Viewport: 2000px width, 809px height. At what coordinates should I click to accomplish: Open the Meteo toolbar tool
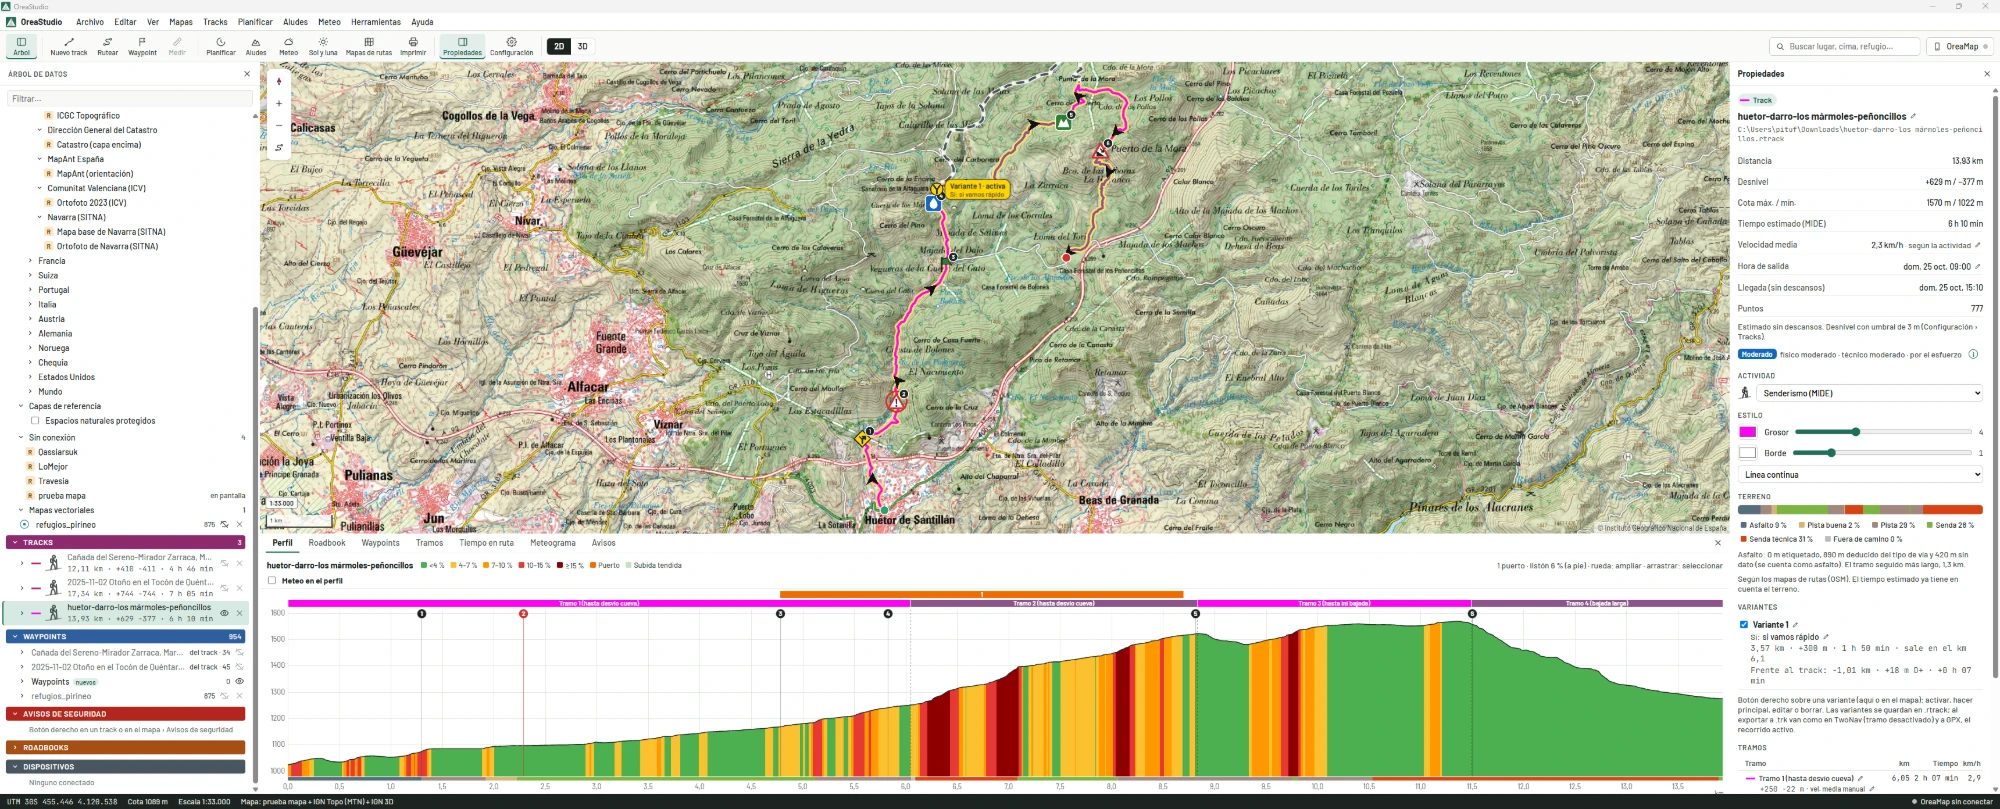(289, 46)
